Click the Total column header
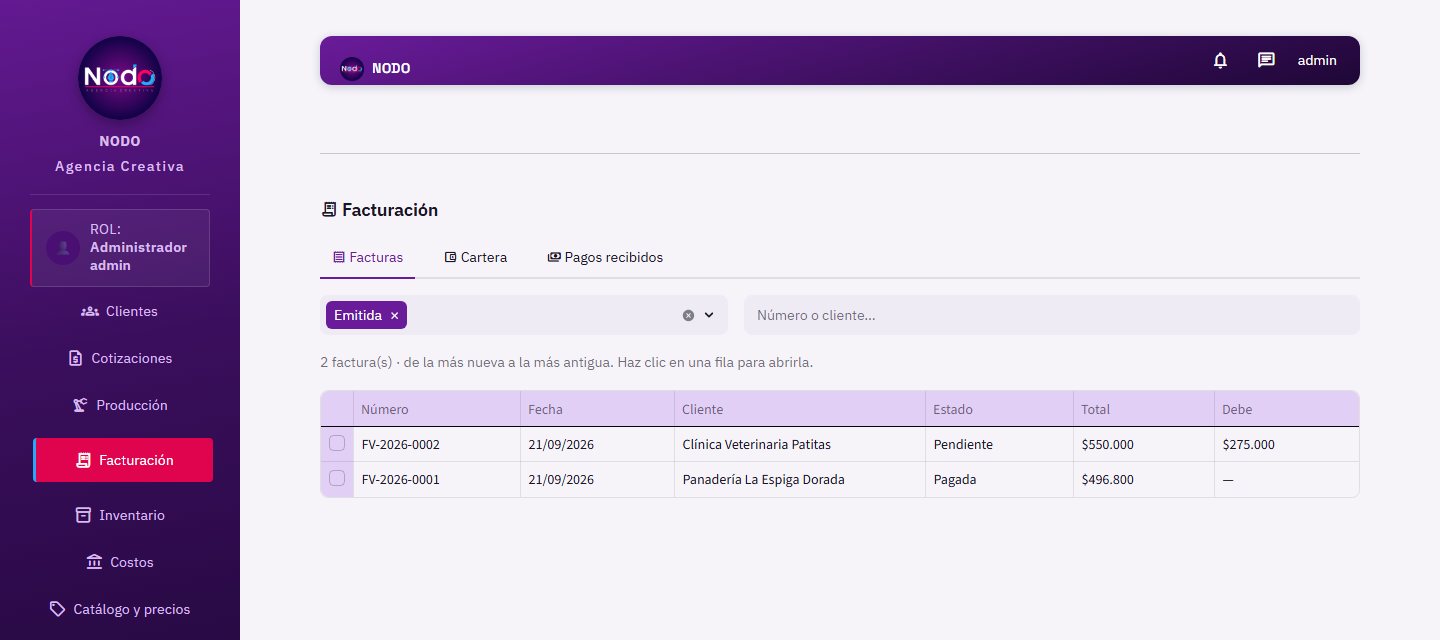The image size is (1440, 640). pos(1144,409)
